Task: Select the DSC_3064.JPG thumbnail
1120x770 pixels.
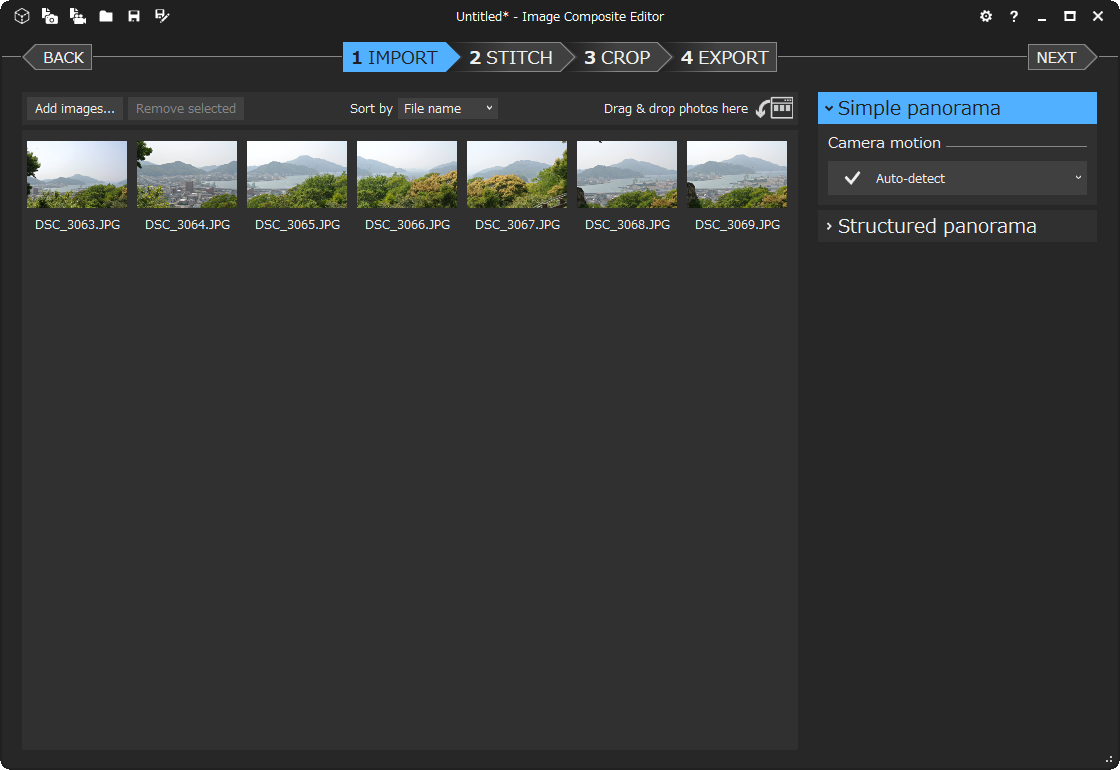Action: pyautogui.click(x=187, y=174)
